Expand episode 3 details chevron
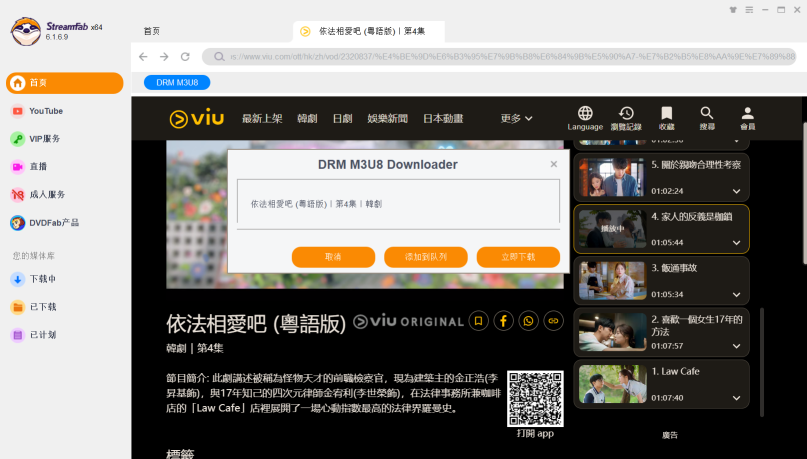807x459 pixels. pos(736,295)
